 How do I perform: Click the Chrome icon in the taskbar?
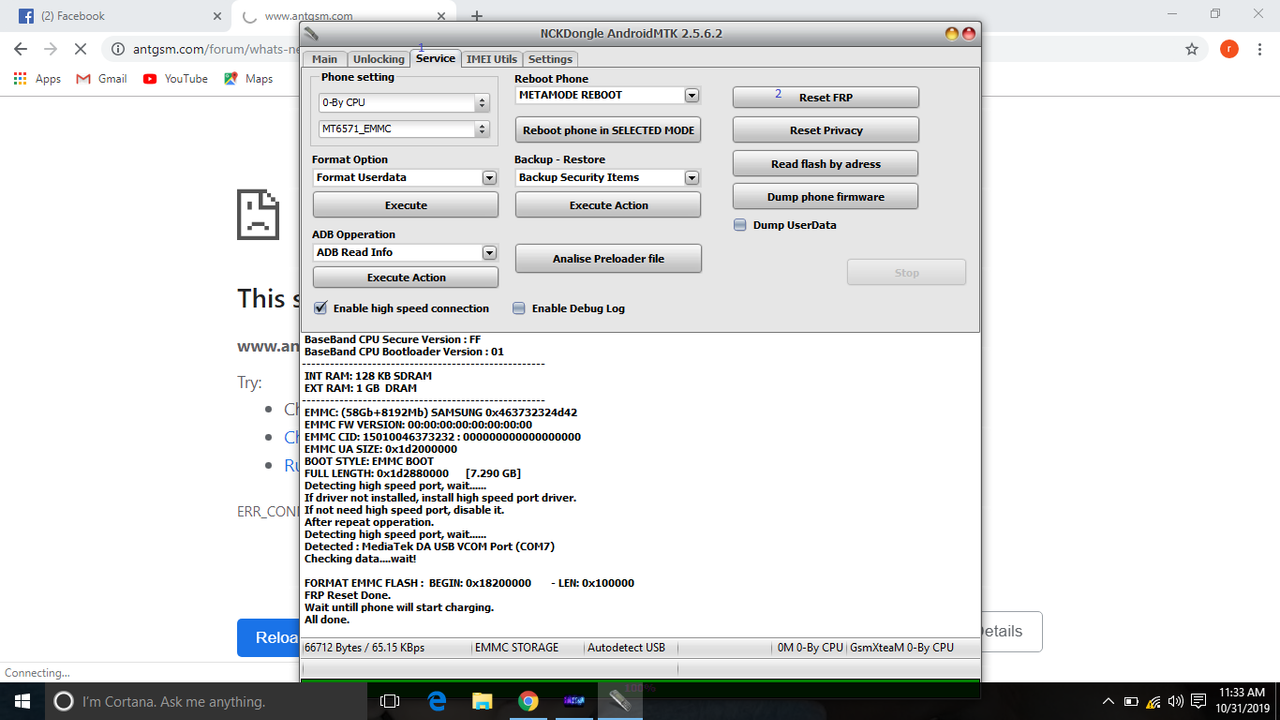click(528, 702)
